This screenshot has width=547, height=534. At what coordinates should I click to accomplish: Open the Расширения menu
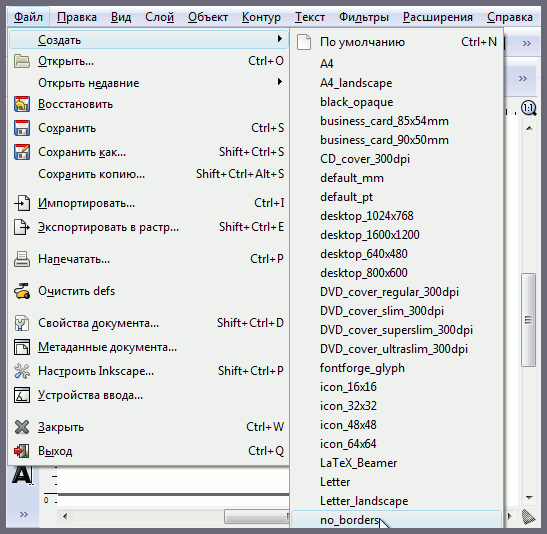tap(438, 17)
